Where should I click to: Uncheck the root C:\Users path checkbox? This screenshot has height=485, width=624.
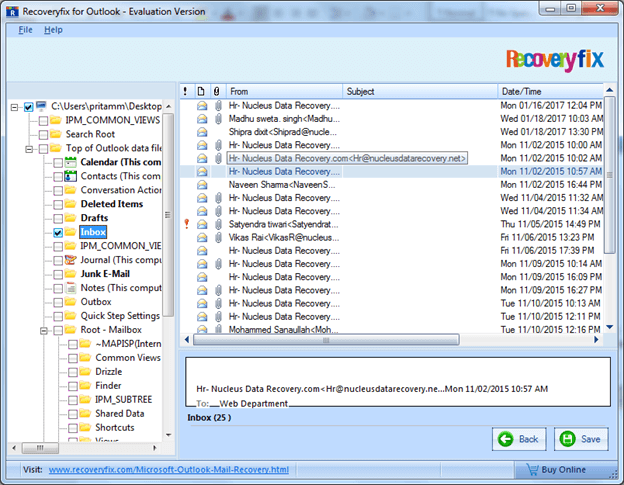point(28,107)
